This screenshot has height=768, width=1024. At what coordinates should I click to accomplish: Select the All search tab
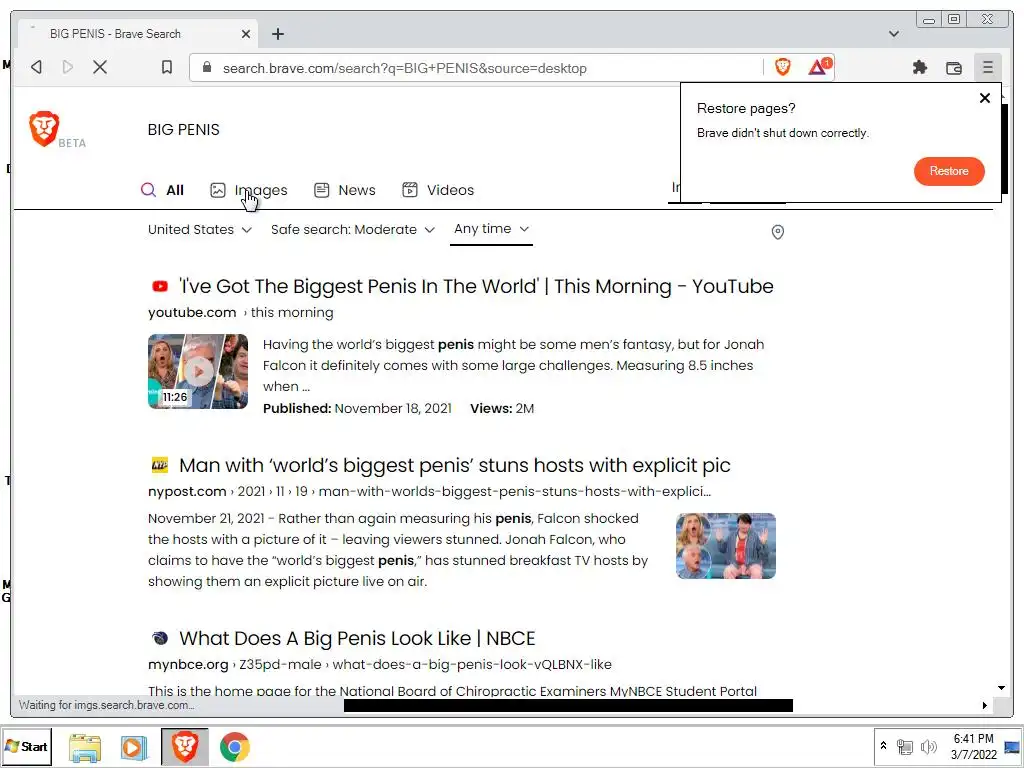coord(163,190)
